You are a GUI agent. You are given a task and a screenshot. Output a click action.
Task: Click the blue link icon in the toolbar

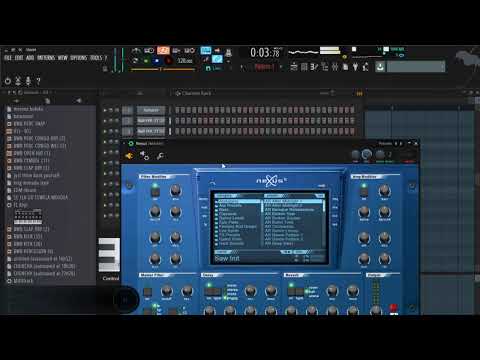point(217,59)
